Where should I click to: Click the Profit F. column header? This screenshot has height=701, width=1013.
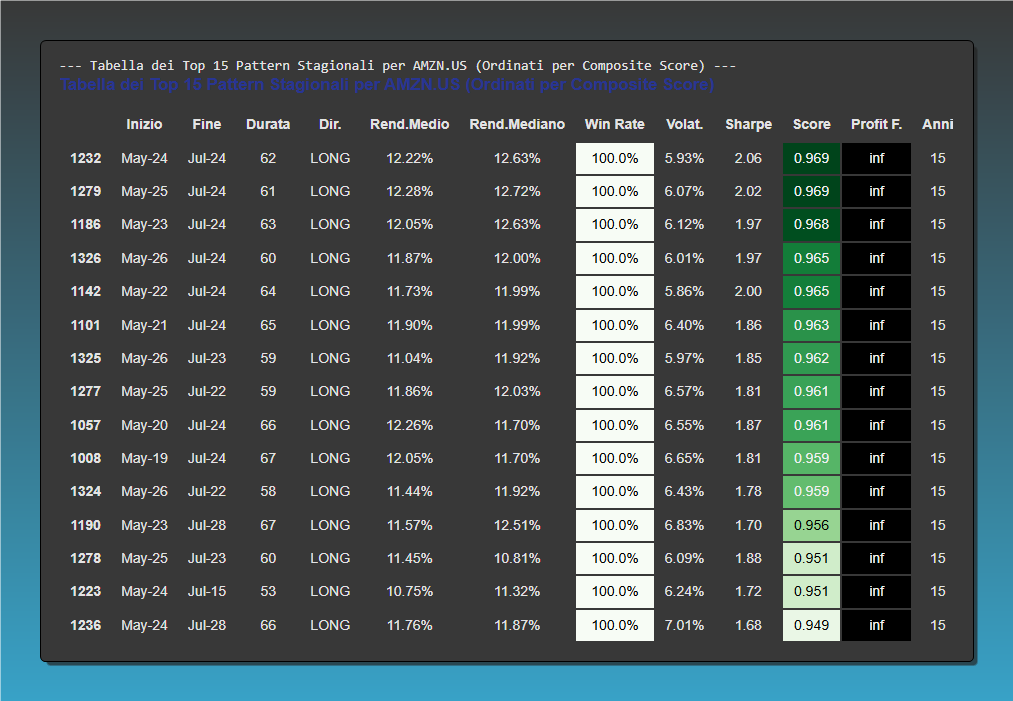(876, 124)
